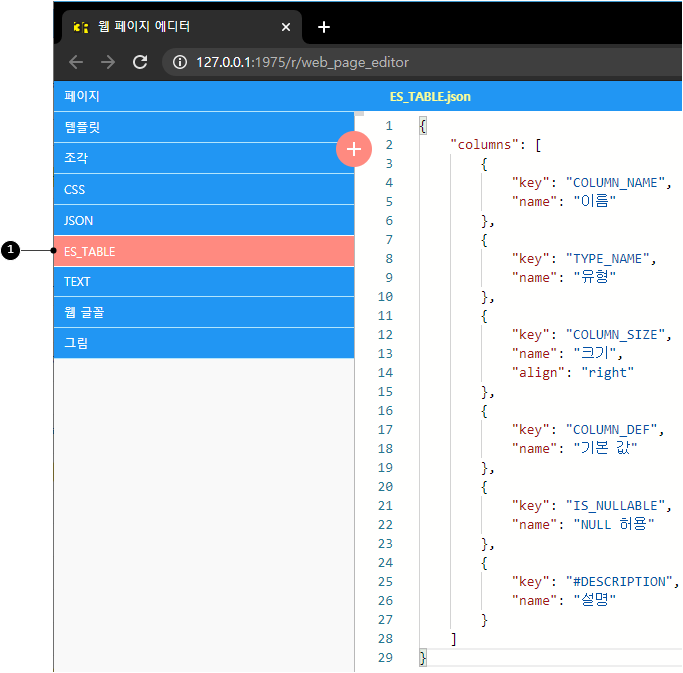Open the 웹 글꼴 sidebar item
The image size is (683, 673).
204,312
